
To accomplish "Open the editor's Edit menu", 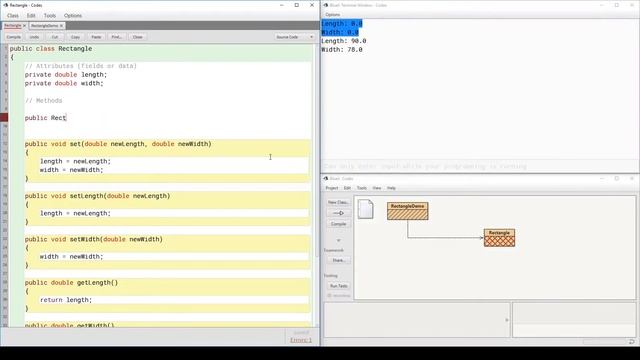I will [x=31, y=16].
